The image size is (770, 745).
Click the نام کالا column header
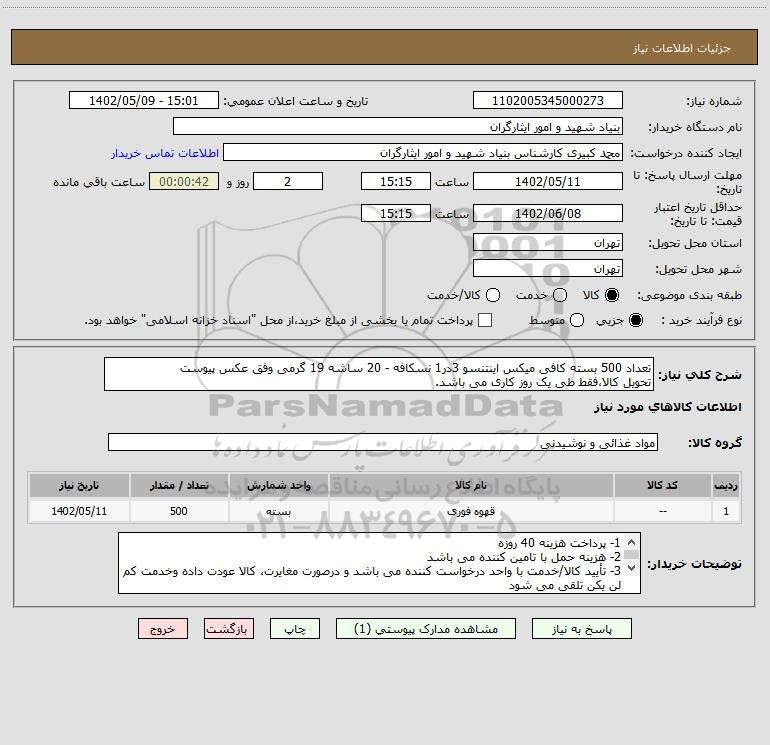tap(481, 485)
